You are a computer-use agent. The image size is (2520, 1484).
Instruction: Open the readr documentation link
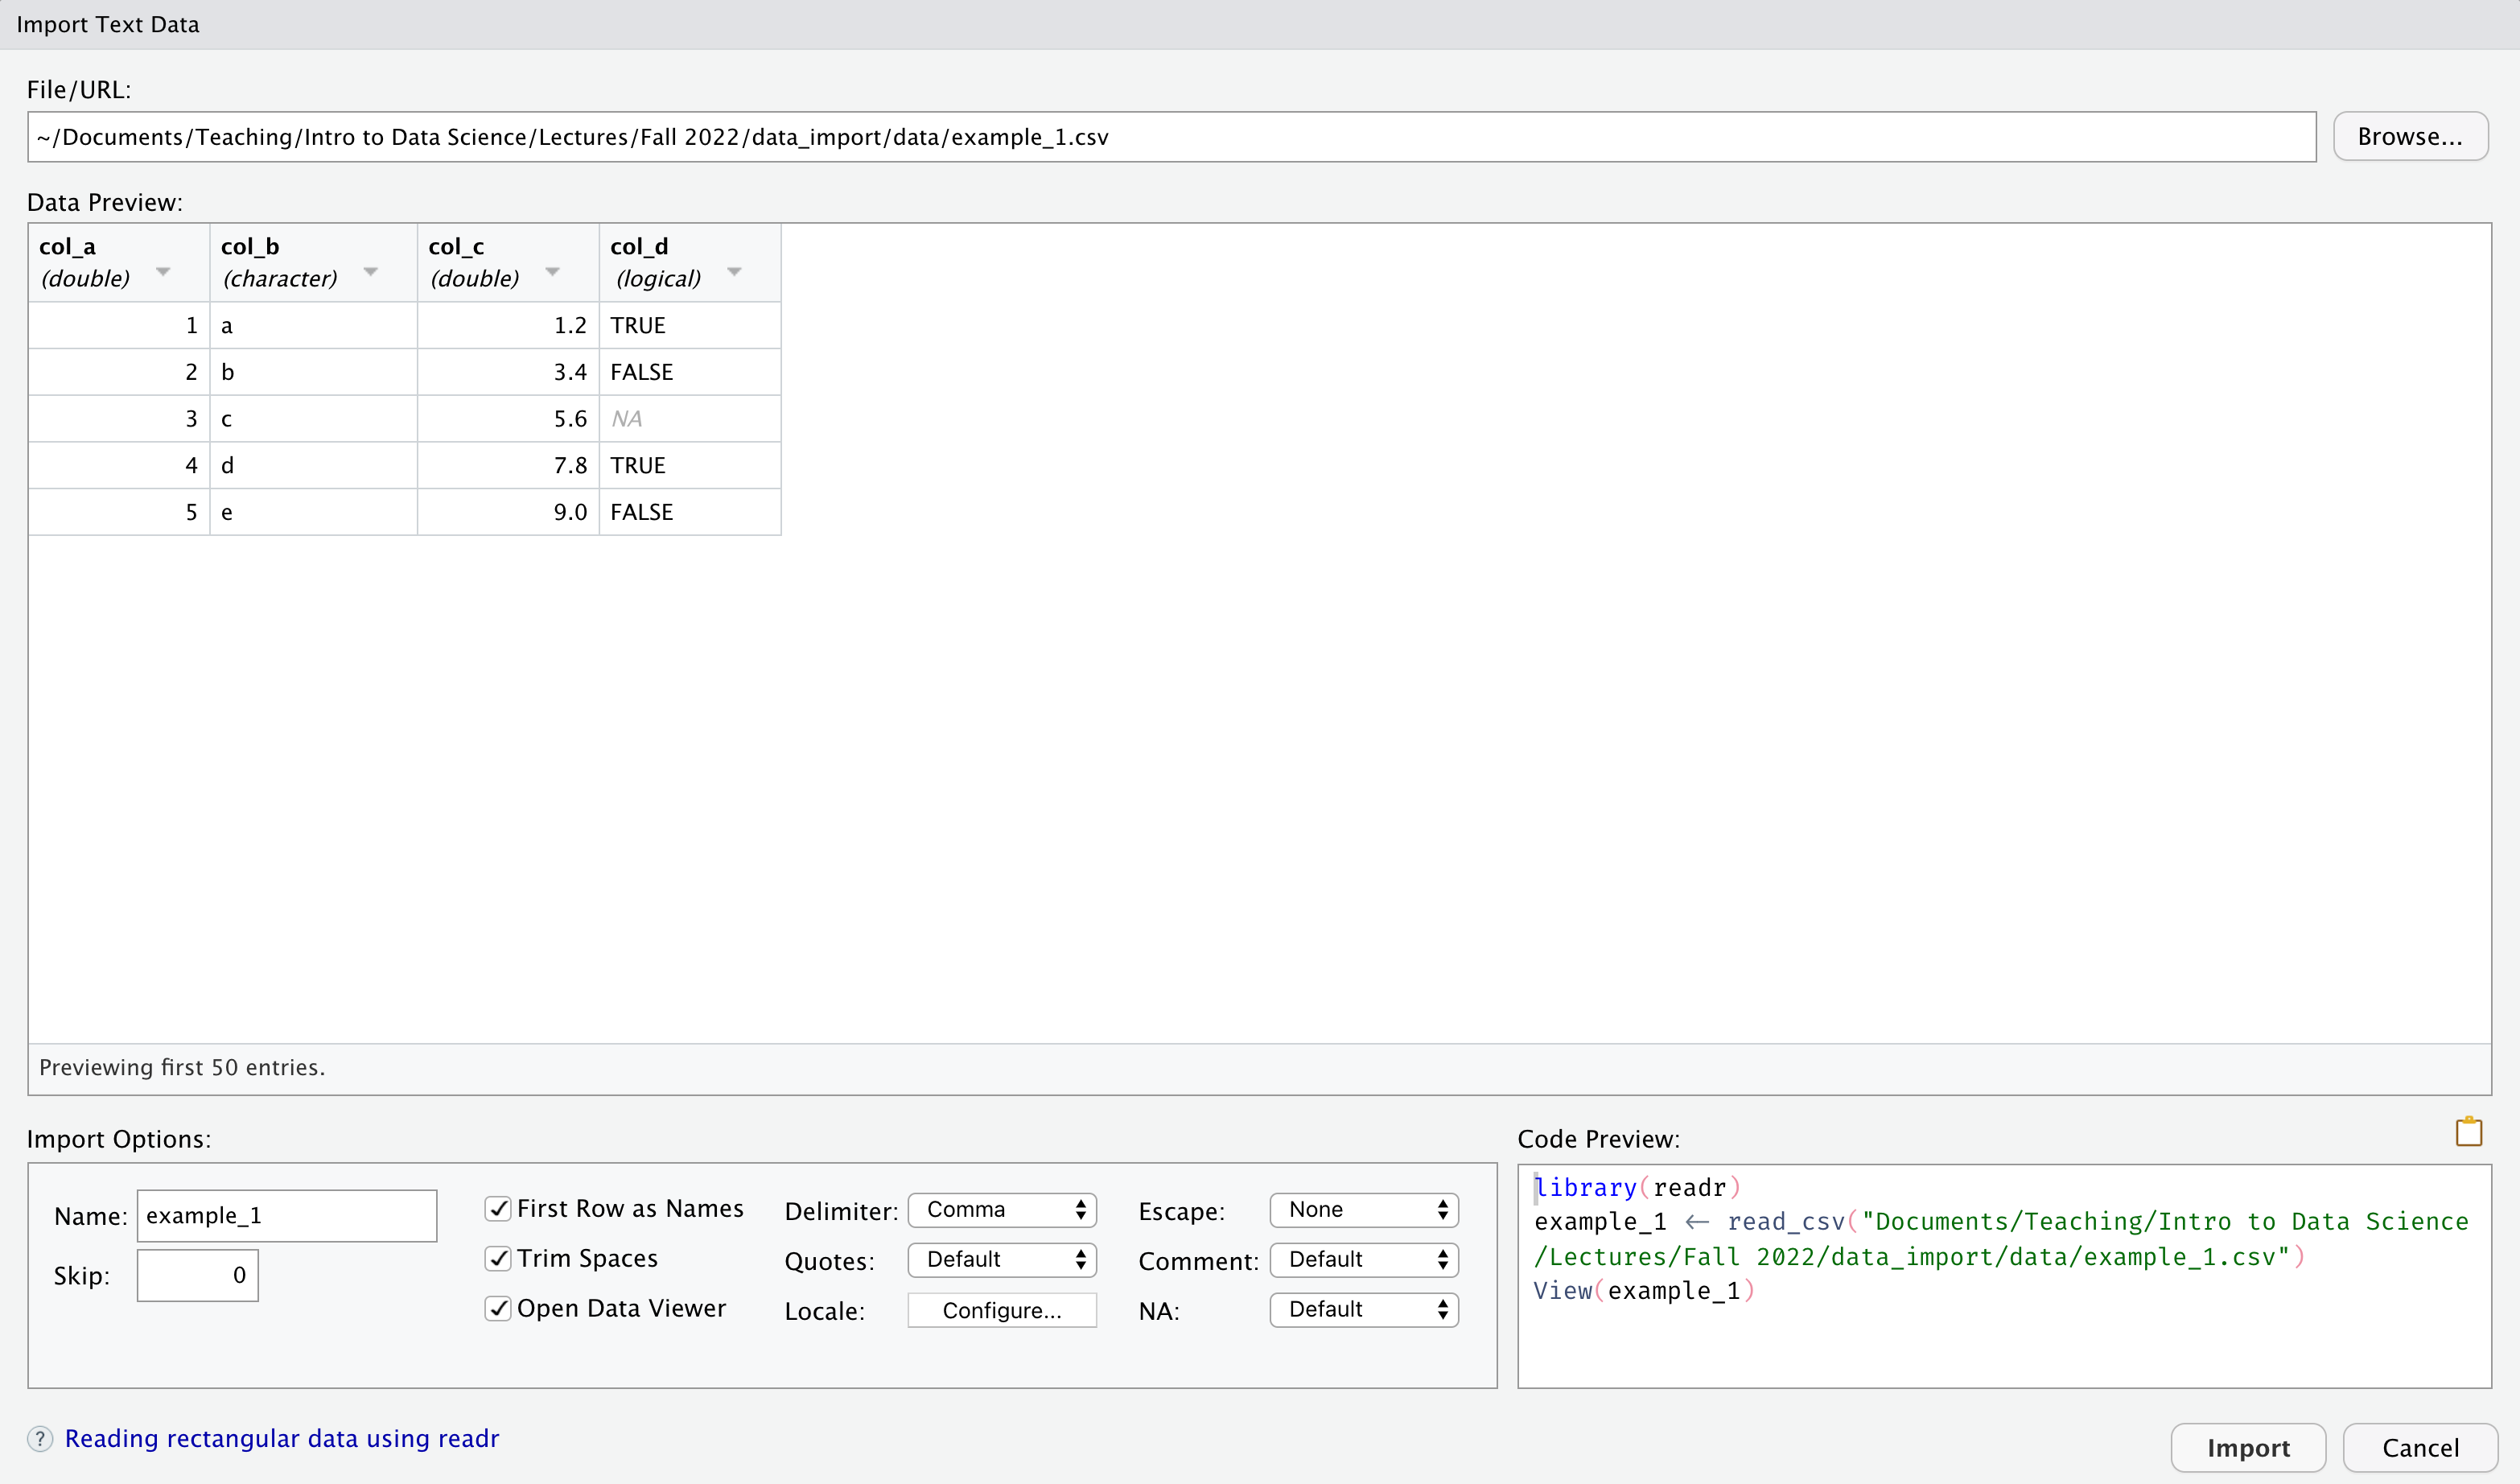pos(282,1438)
